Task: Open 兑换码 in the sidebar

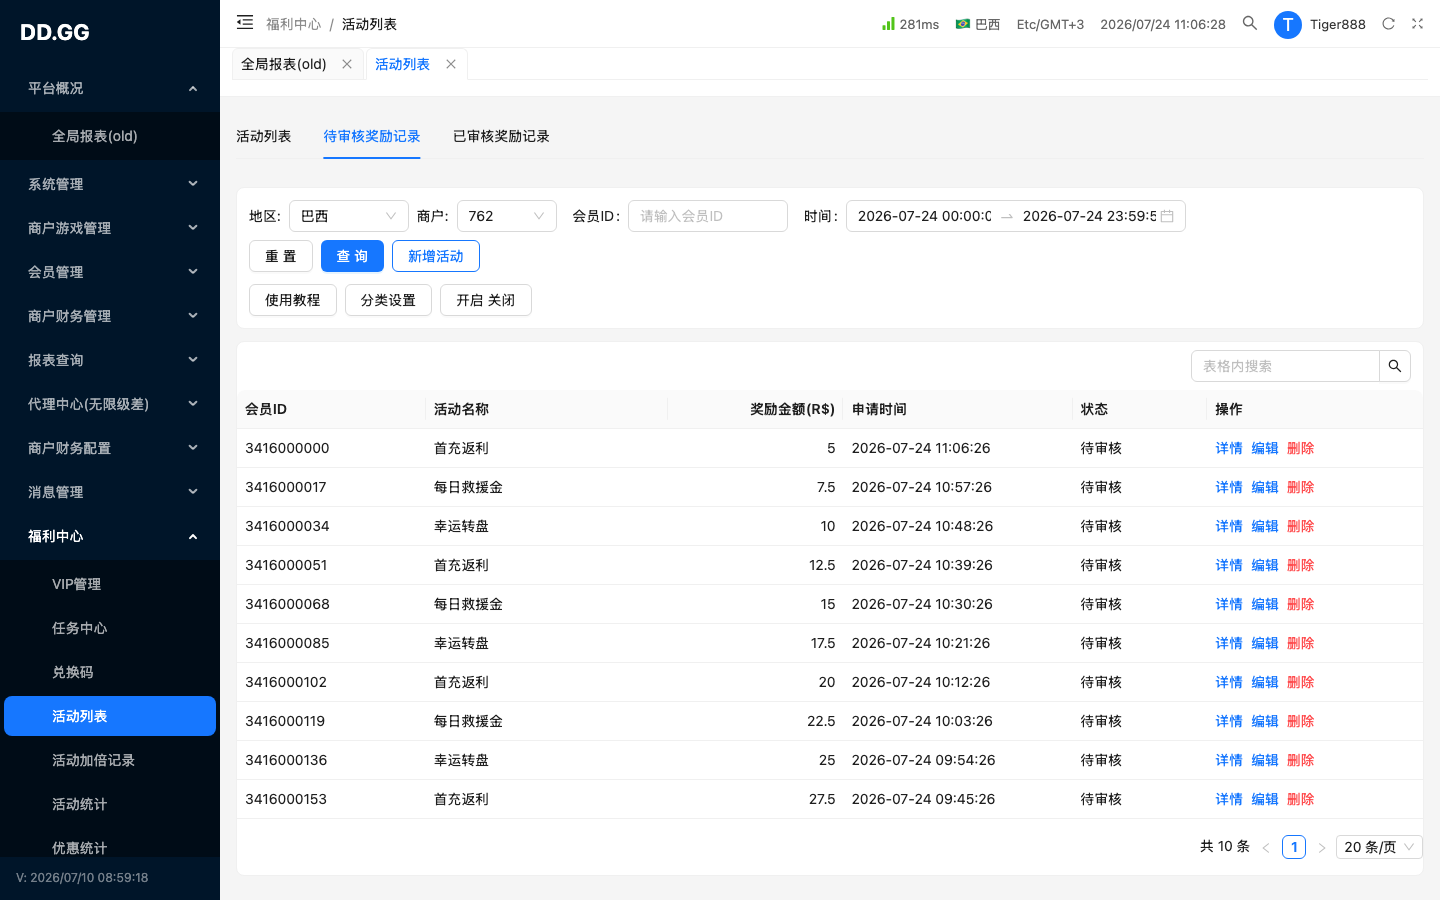Action: coord(110,672)
